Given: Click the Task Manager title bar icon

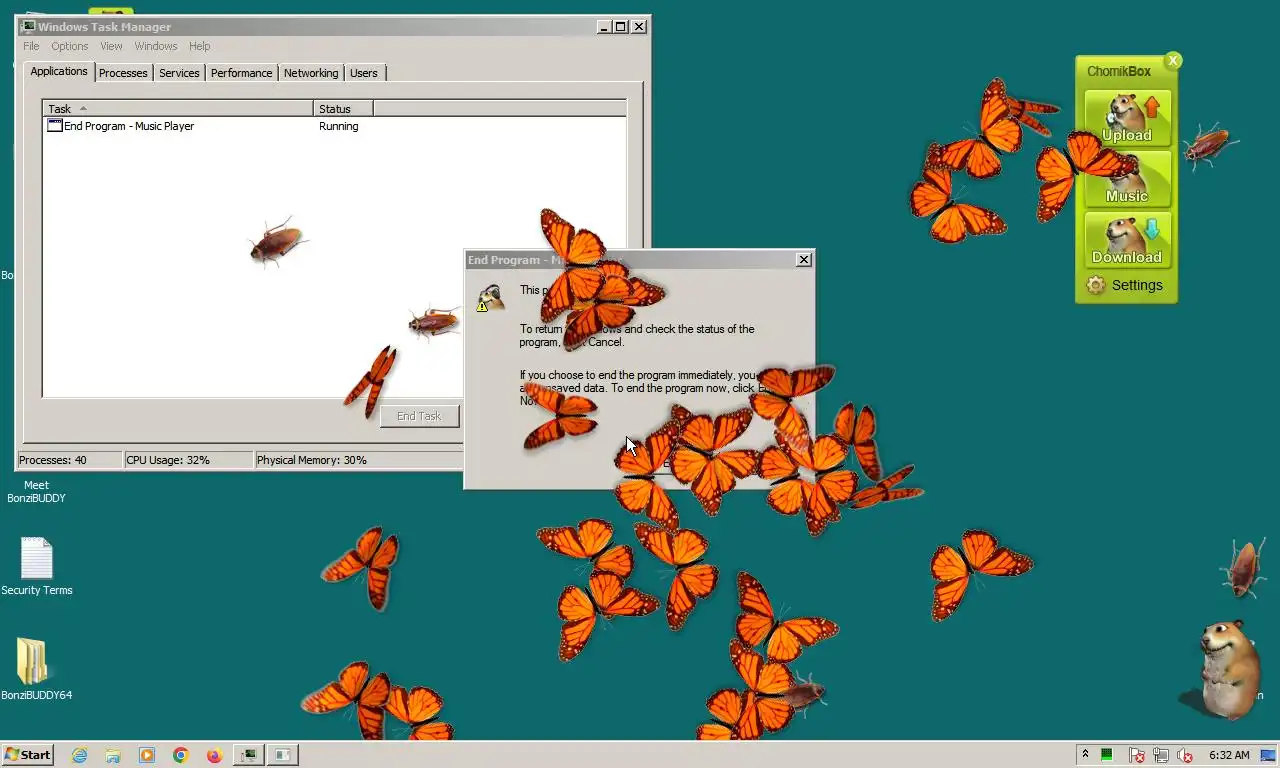Looking at the screenshot, I should (x=28, y=27).
